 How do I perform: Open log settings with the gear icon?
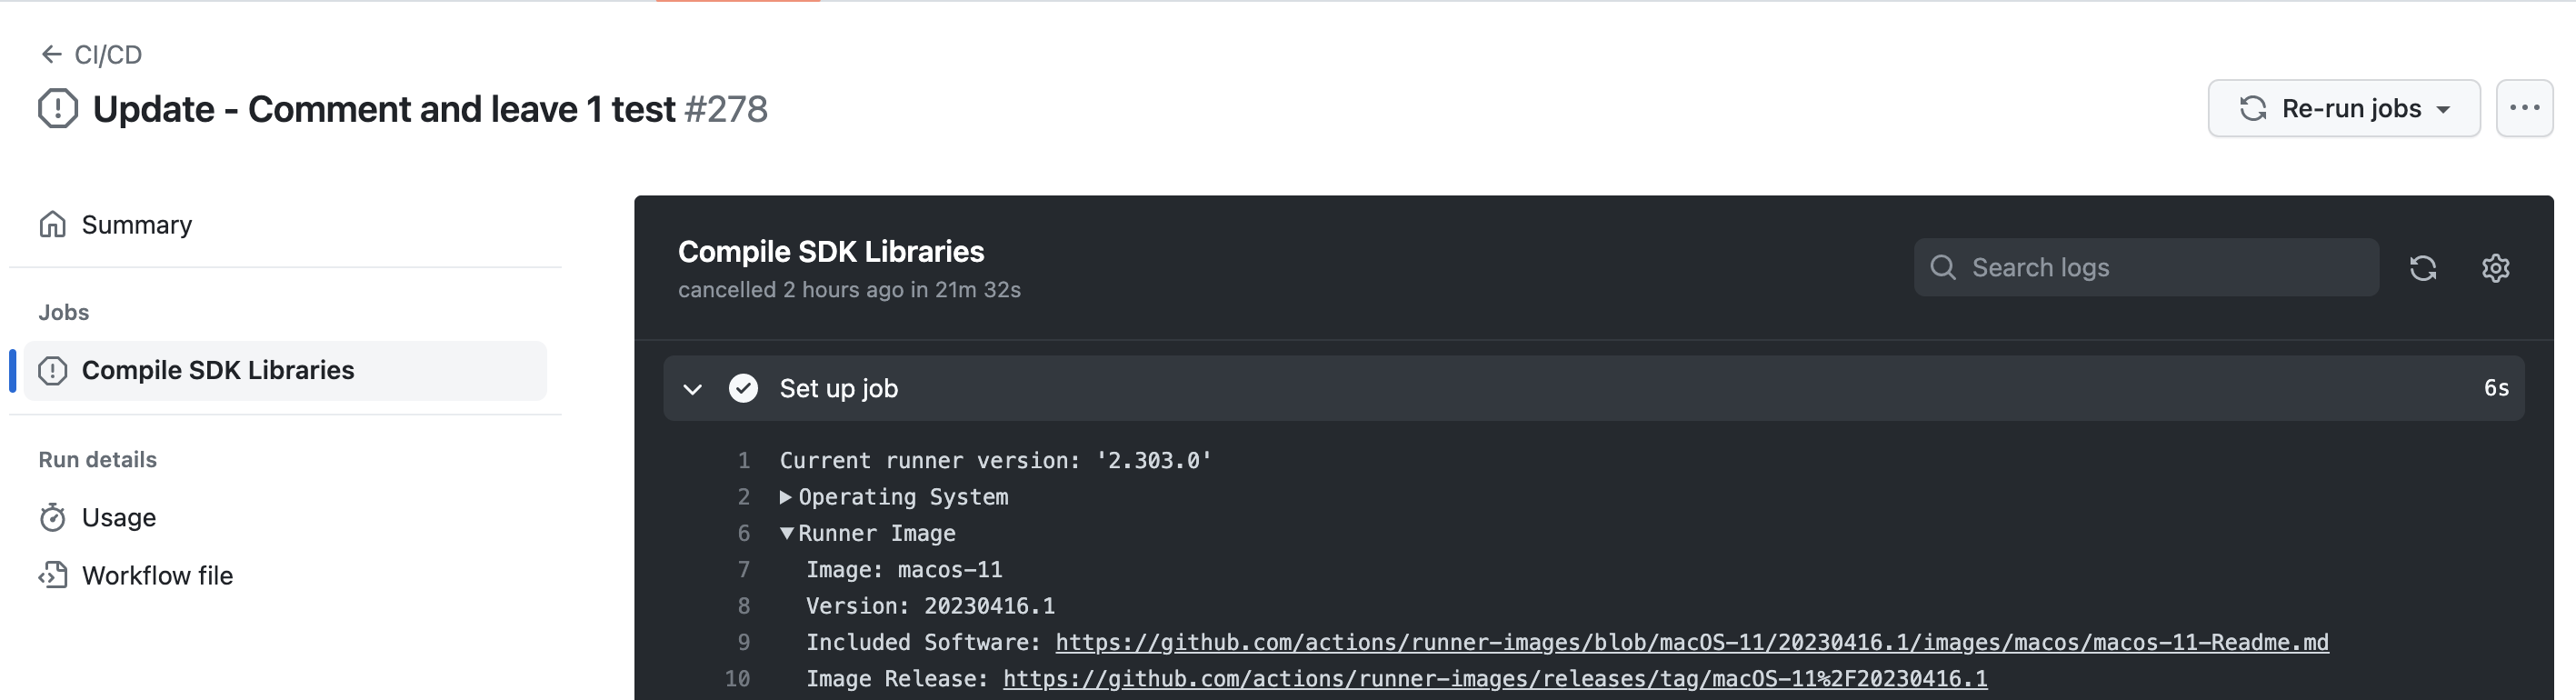(2495, 268)
